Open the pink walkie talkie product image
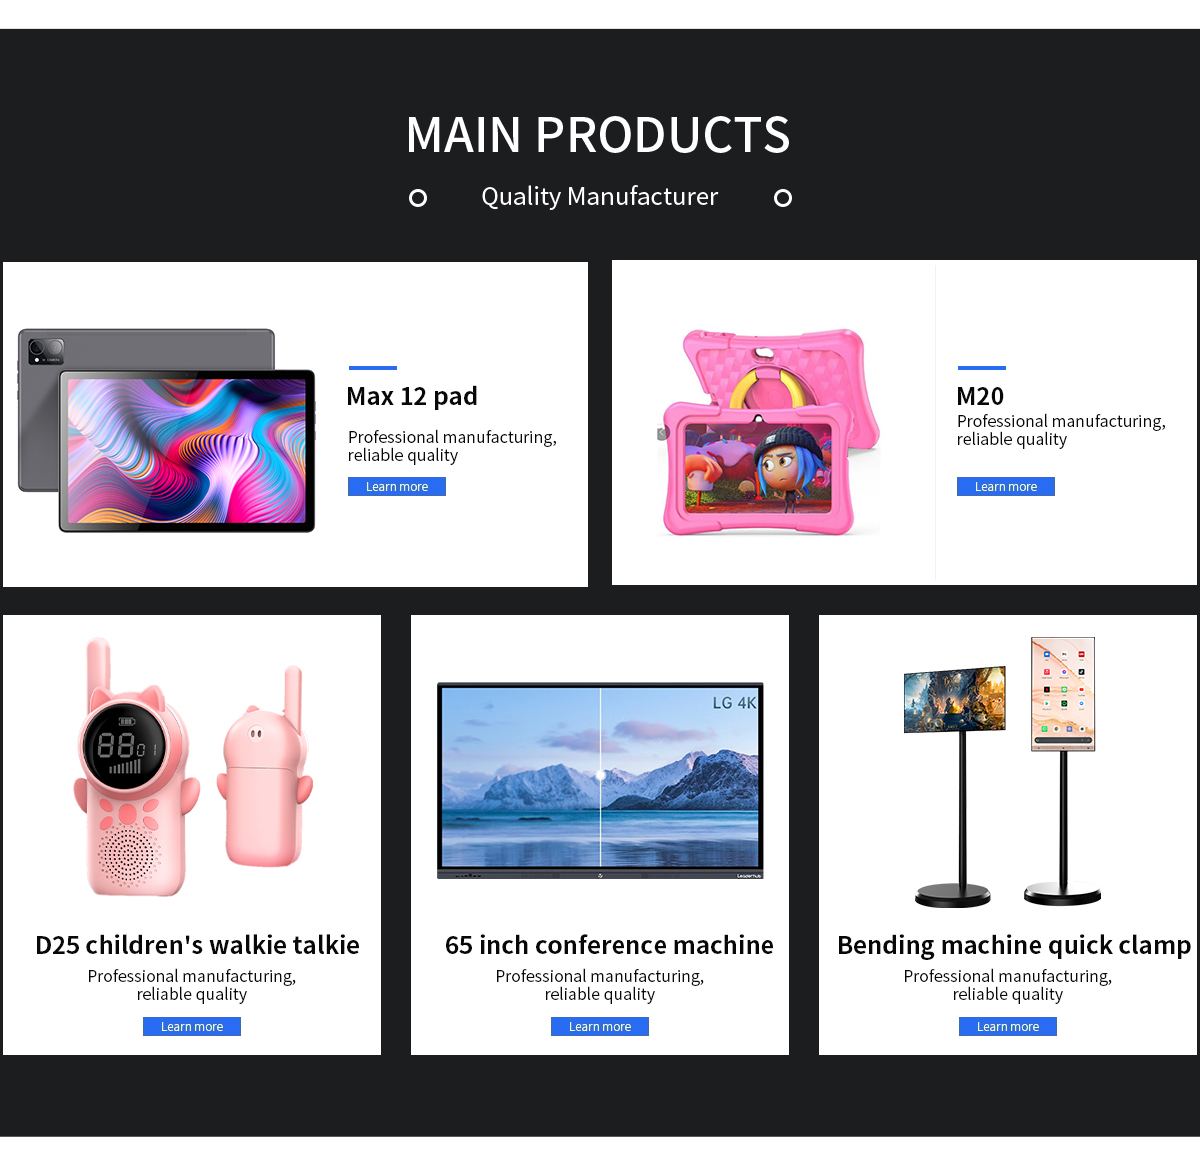This screenshot has height=1155, width=1200. click(x=193, y=767)
